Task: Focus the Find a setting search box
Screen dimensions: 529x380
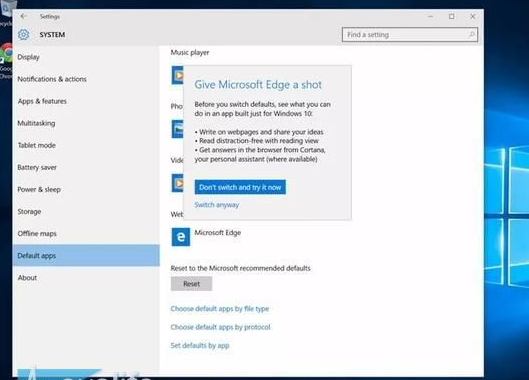Action: pyautogui.click(x=410, y=34)
